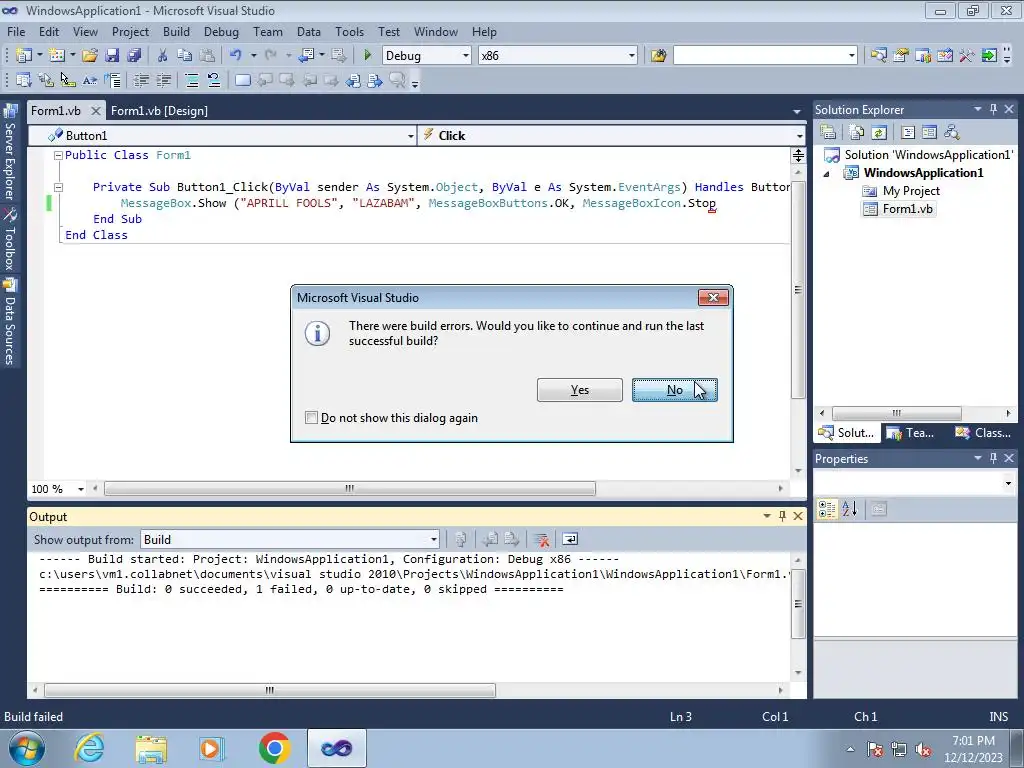Start debugging with the green play icon
The image size is (1024, 768).
(x=368, y=56)
